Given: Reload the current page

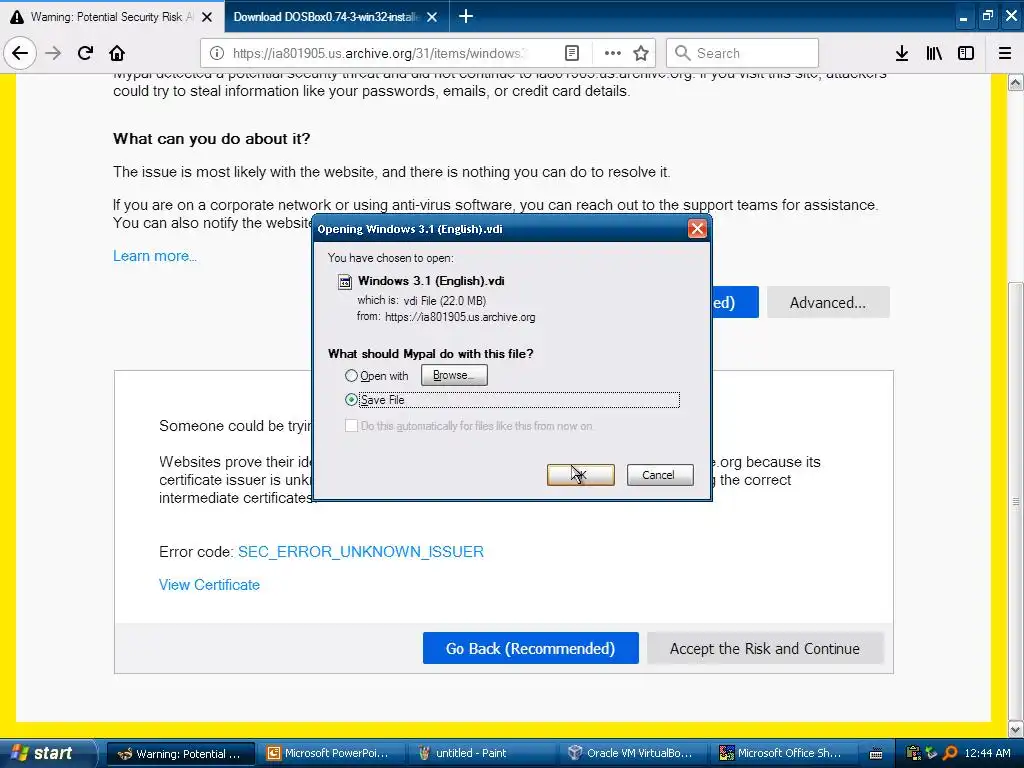Looking at the screenshot, I should click(x=86, y=53).
